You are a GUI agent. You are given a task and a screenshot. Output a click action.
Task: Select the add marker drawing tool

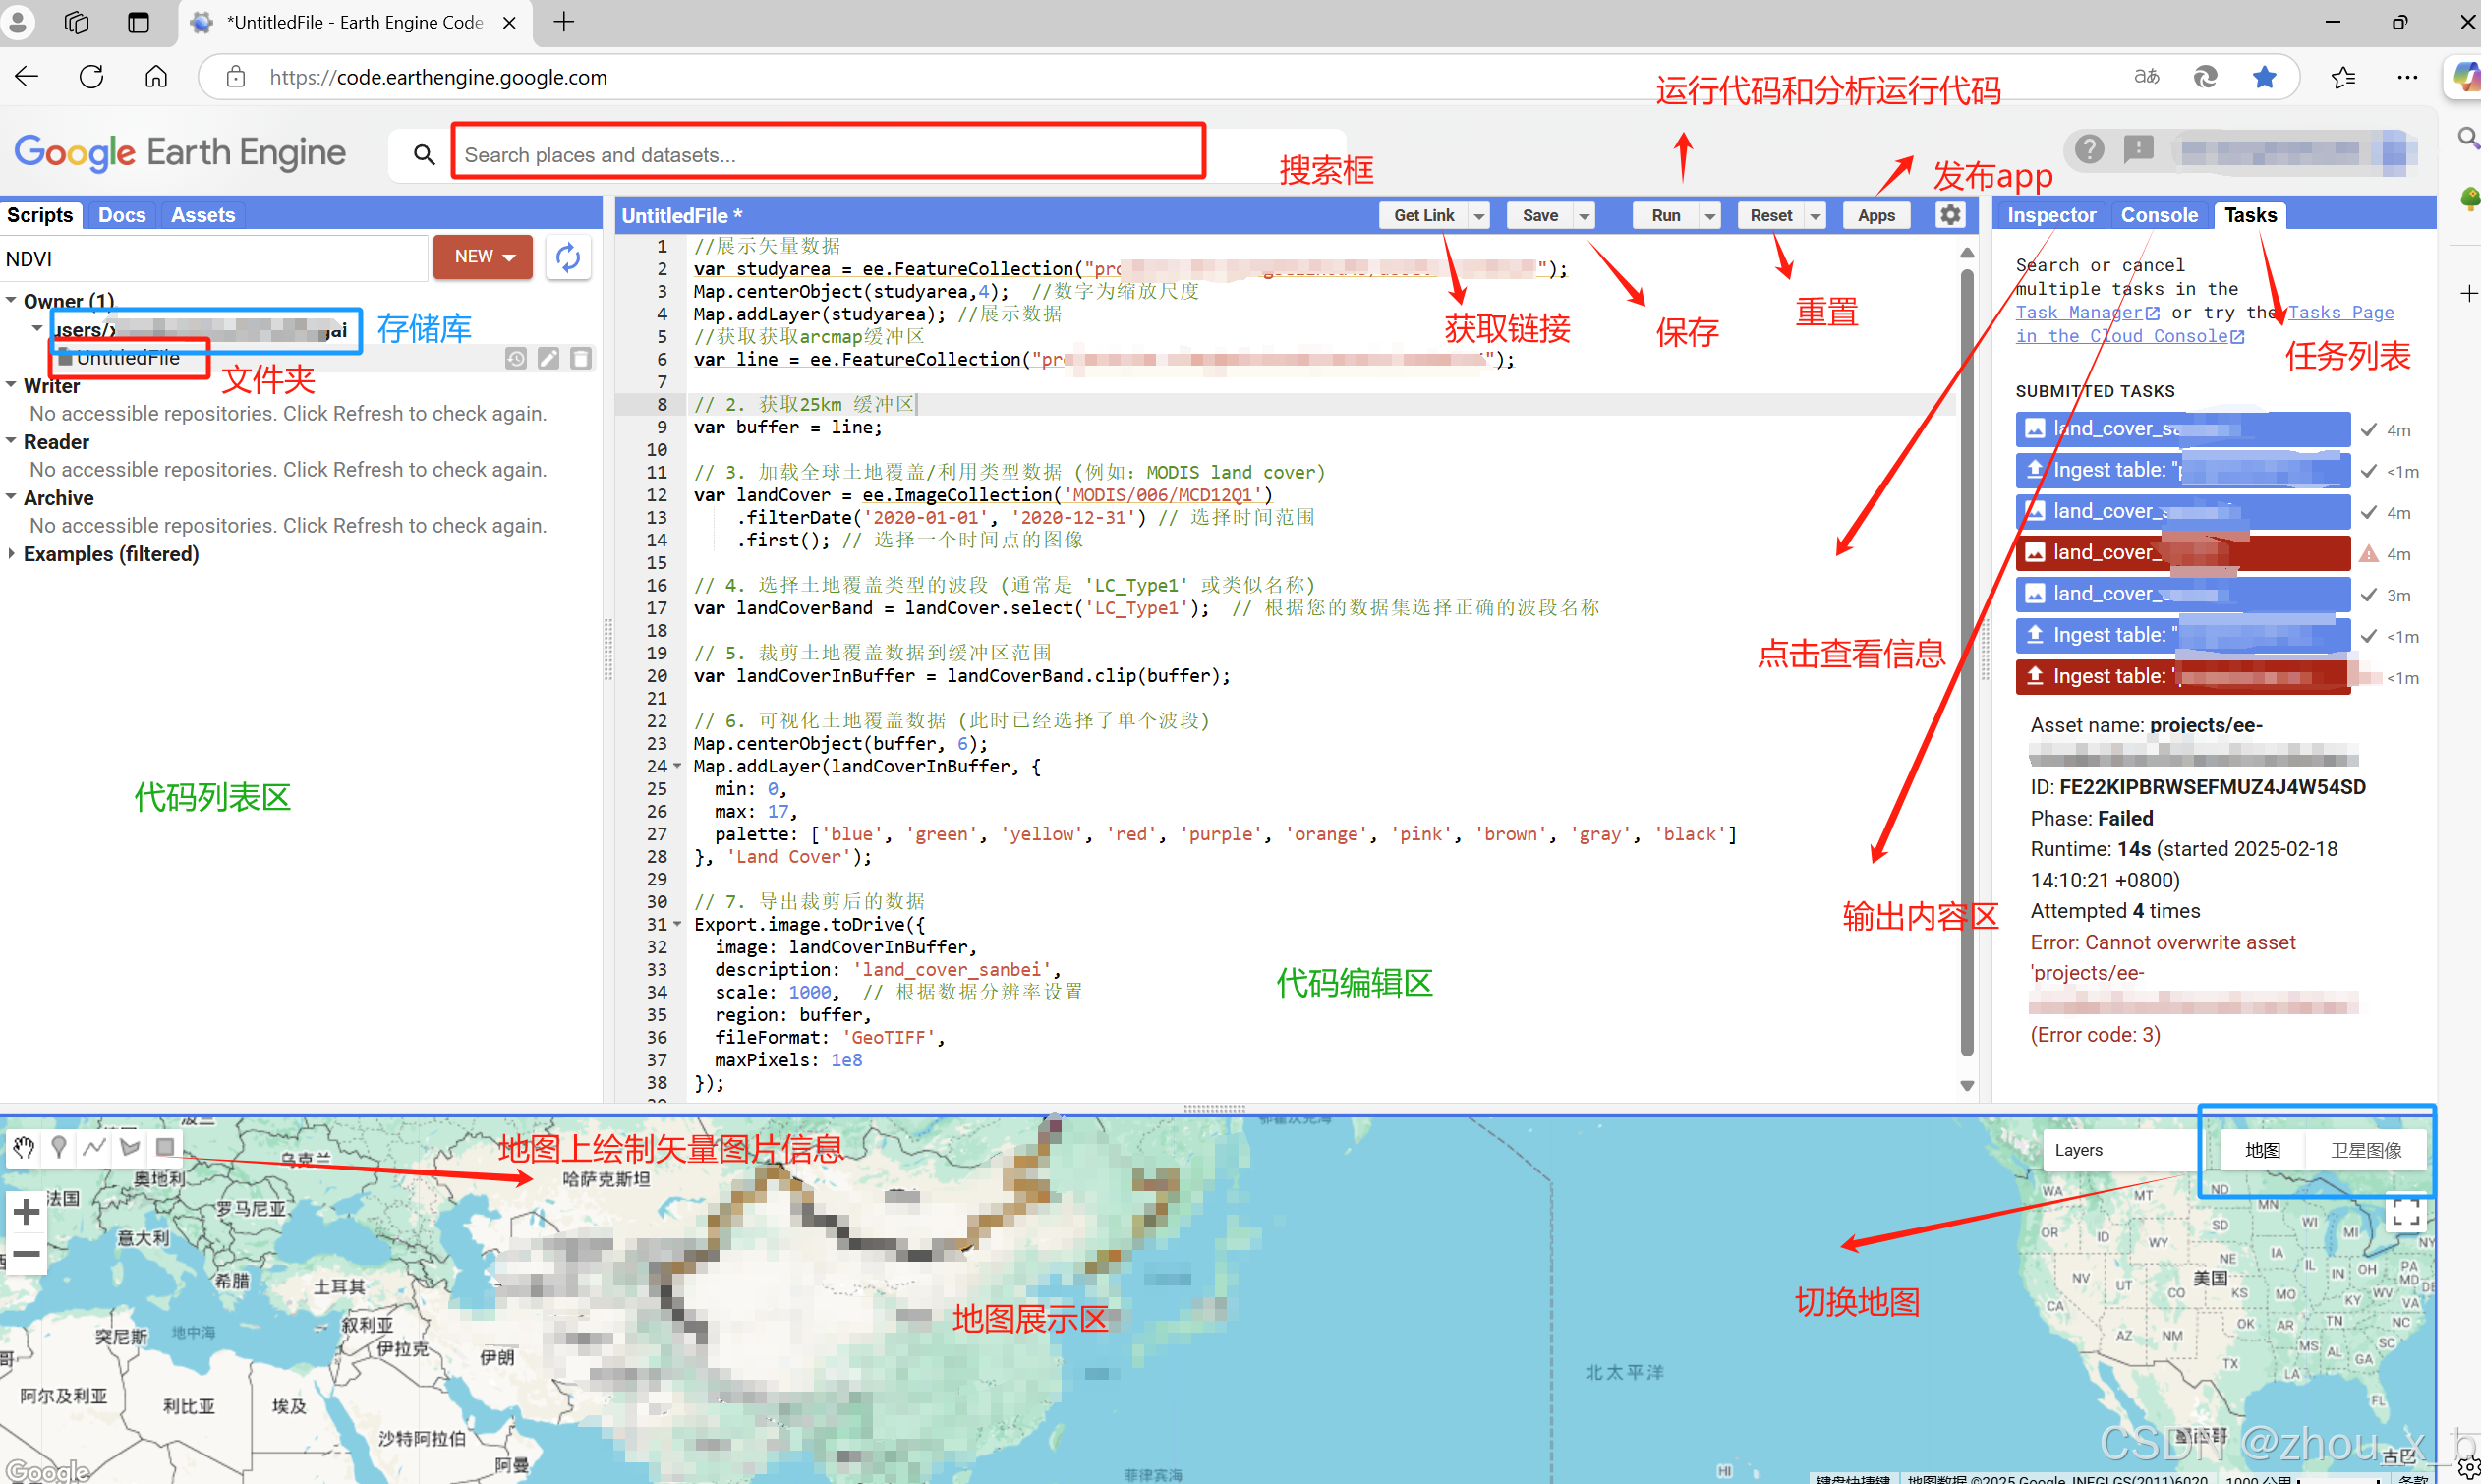point(59,1147)
